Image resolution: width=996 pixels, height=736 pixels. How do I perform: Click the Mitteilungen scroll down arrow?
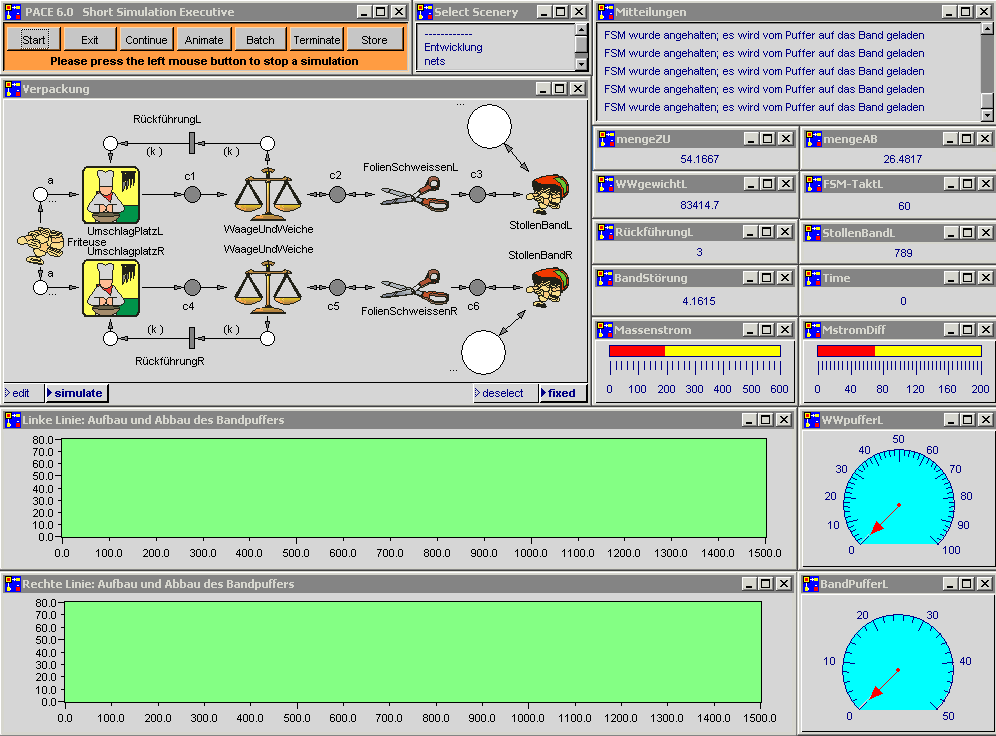(986, 115)
